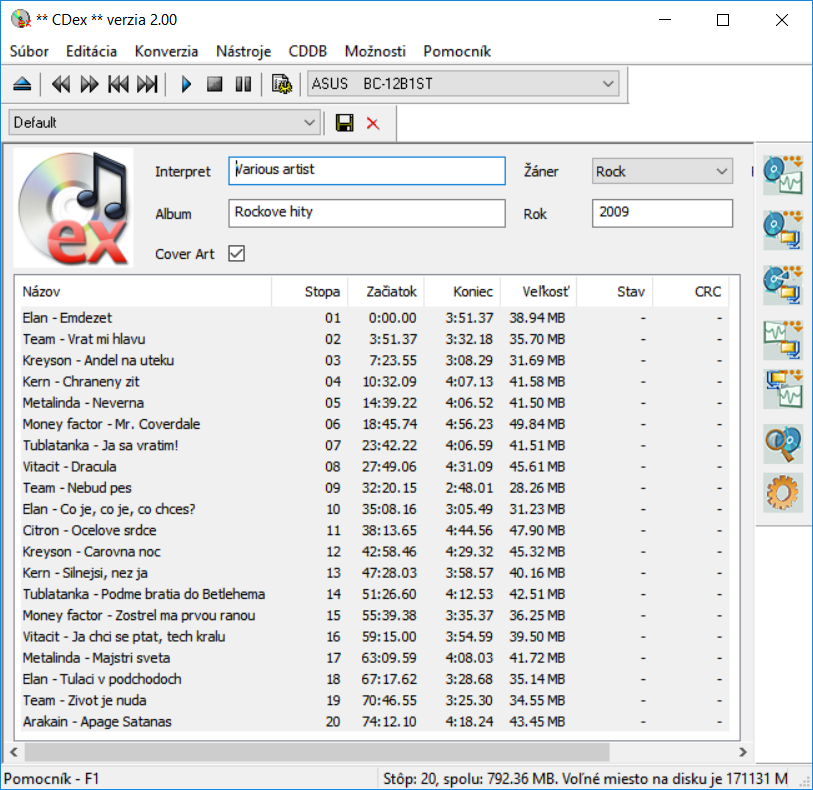Image resolution: width=813 pixels, height=790 pixels.
Task: Click extract CD tracks to compressed files icon
Action: coord(783,227)
